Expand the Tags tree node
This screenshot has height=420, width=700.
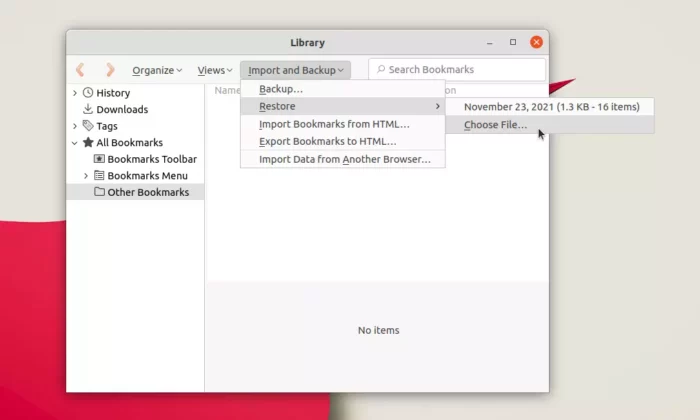(x=75, y=126)
